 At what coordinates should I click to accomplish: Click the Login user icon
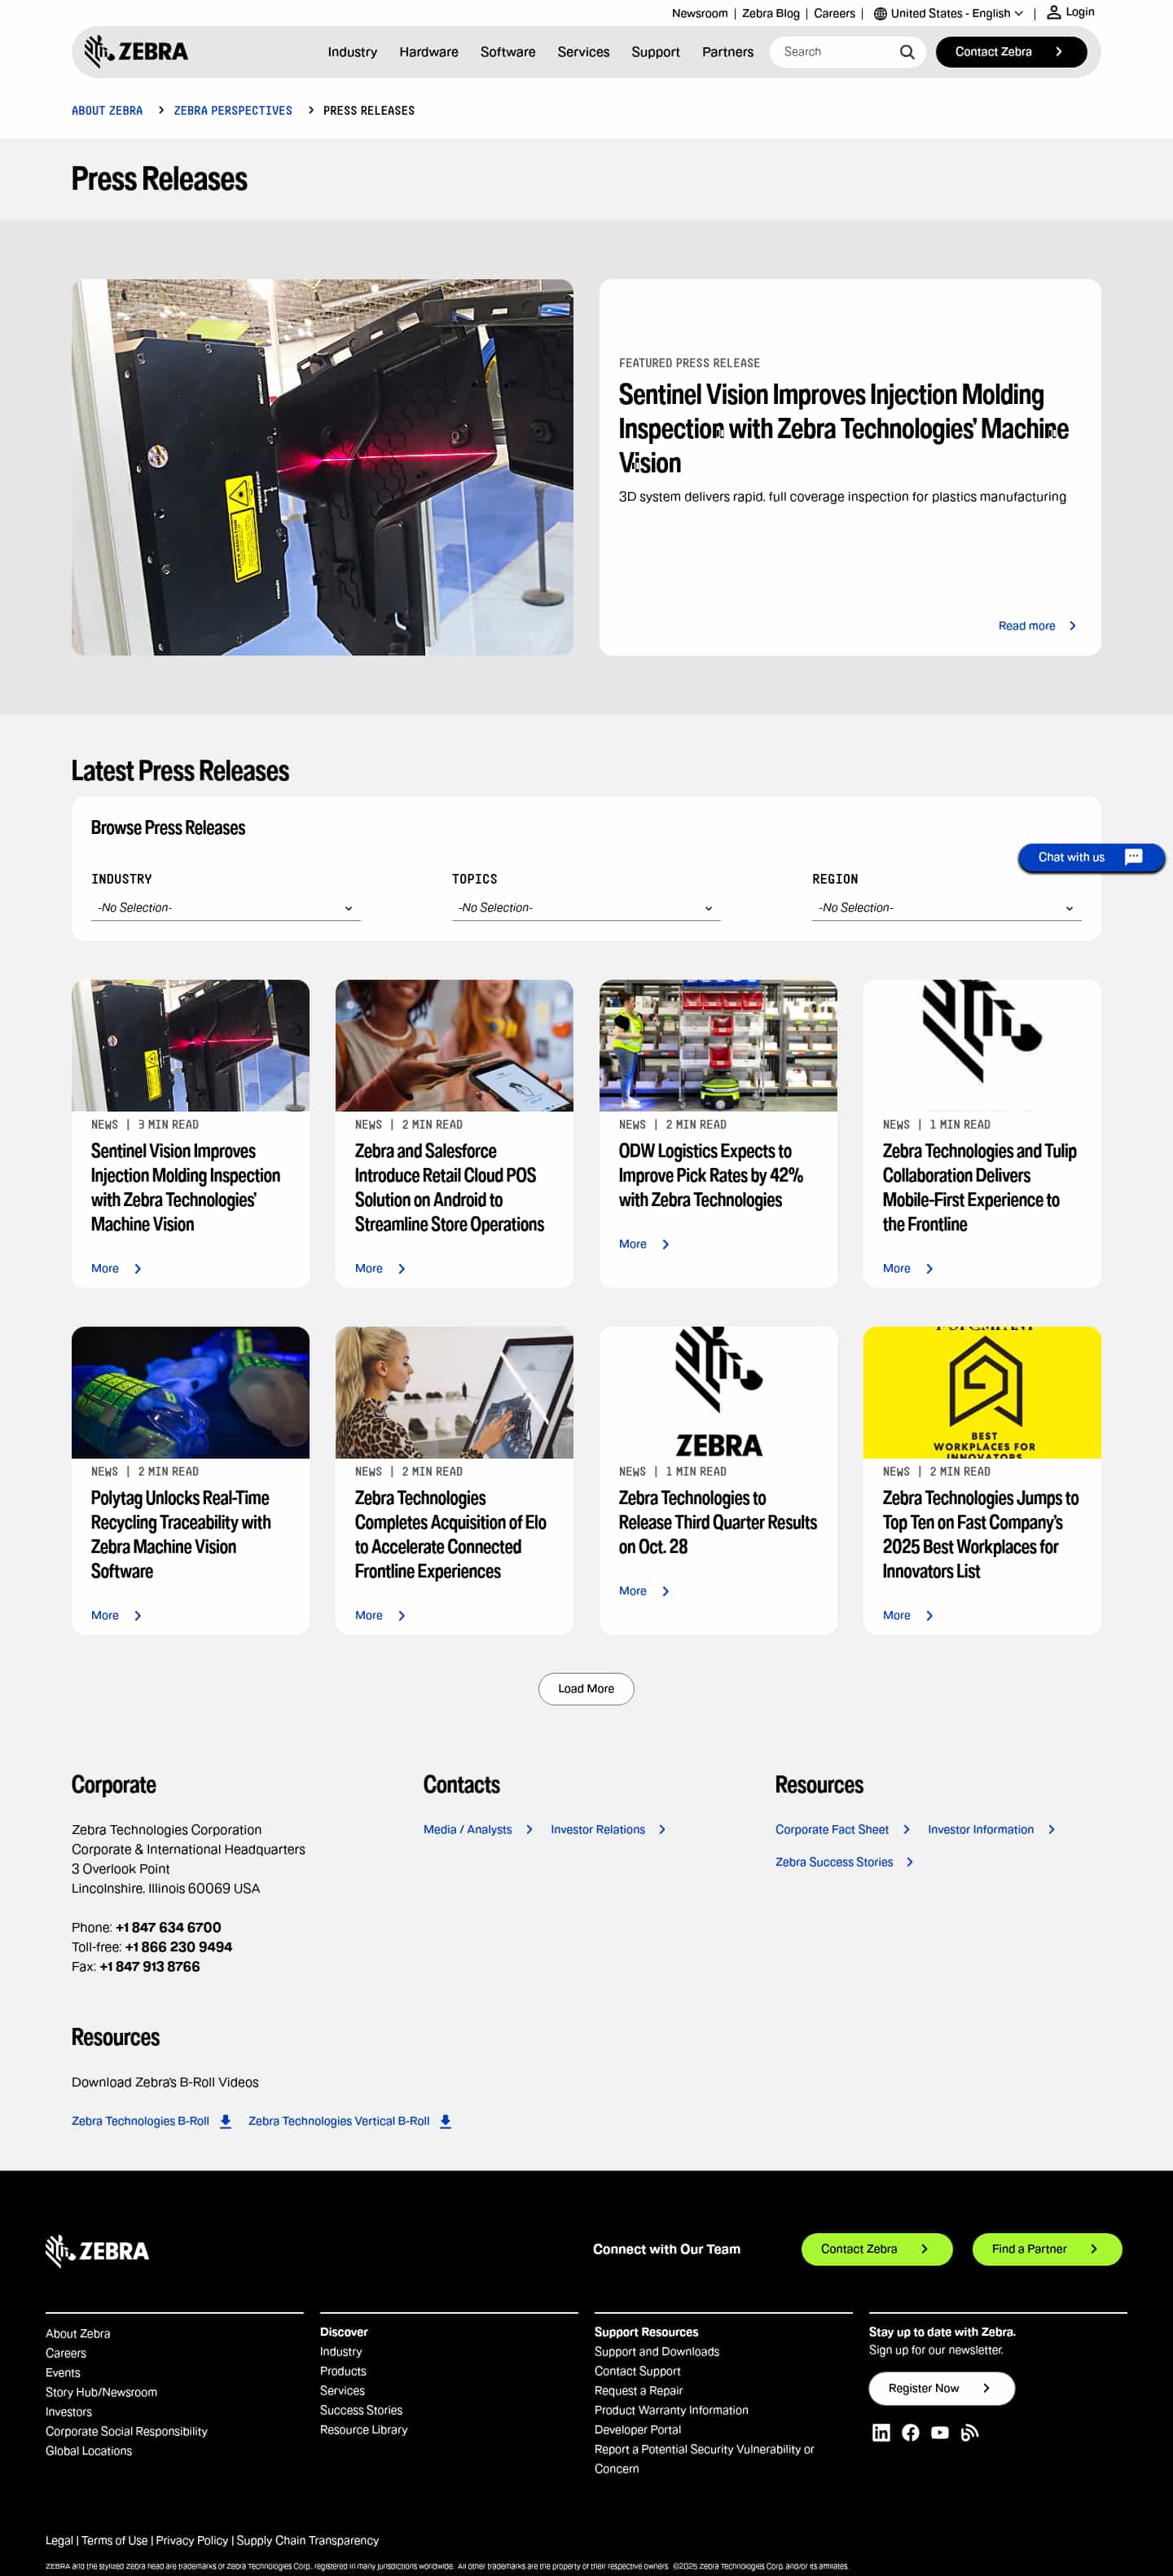pyautogui.click(x=1053, y=13)
